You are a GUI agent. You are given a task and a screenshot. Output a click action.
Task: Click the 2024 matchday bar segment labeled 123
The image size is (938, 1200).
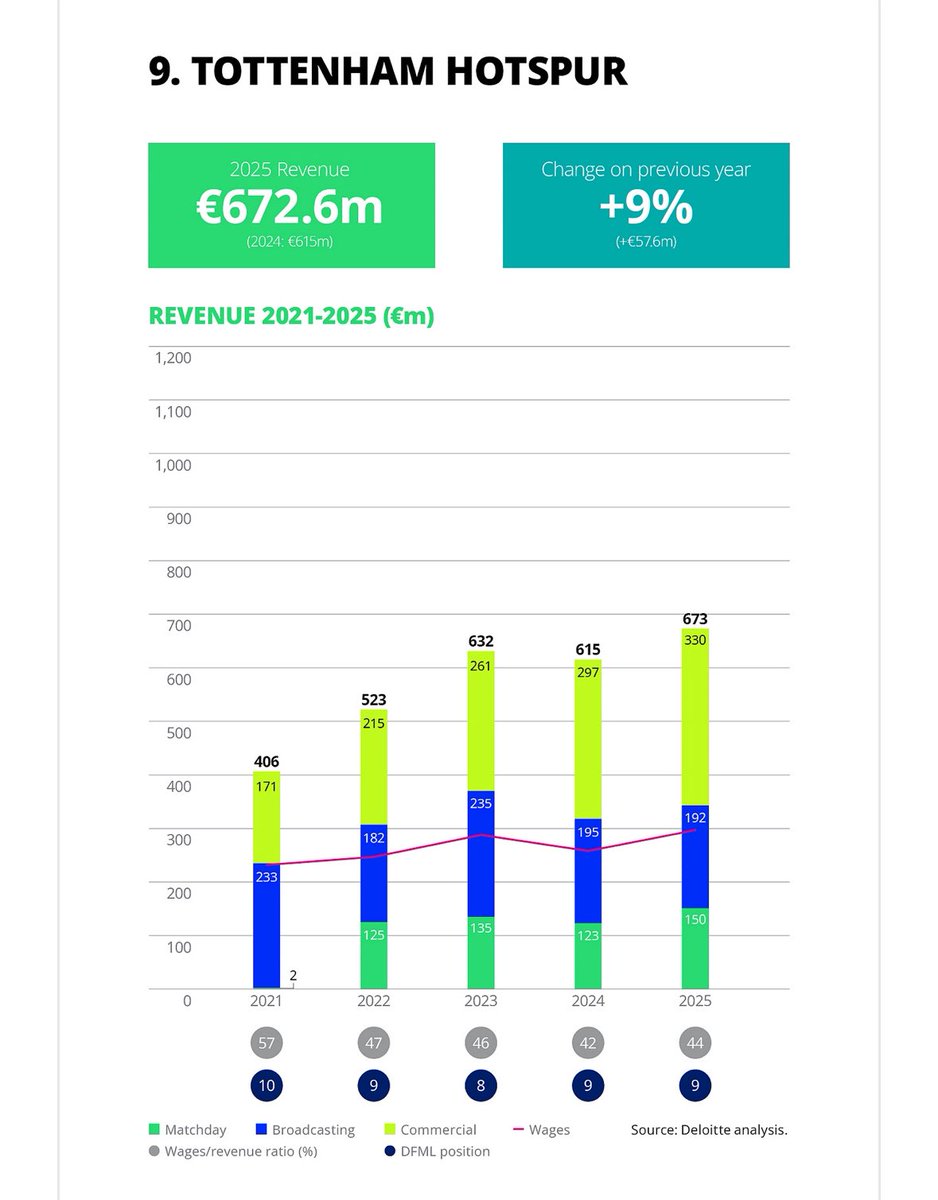coord(588,956)
